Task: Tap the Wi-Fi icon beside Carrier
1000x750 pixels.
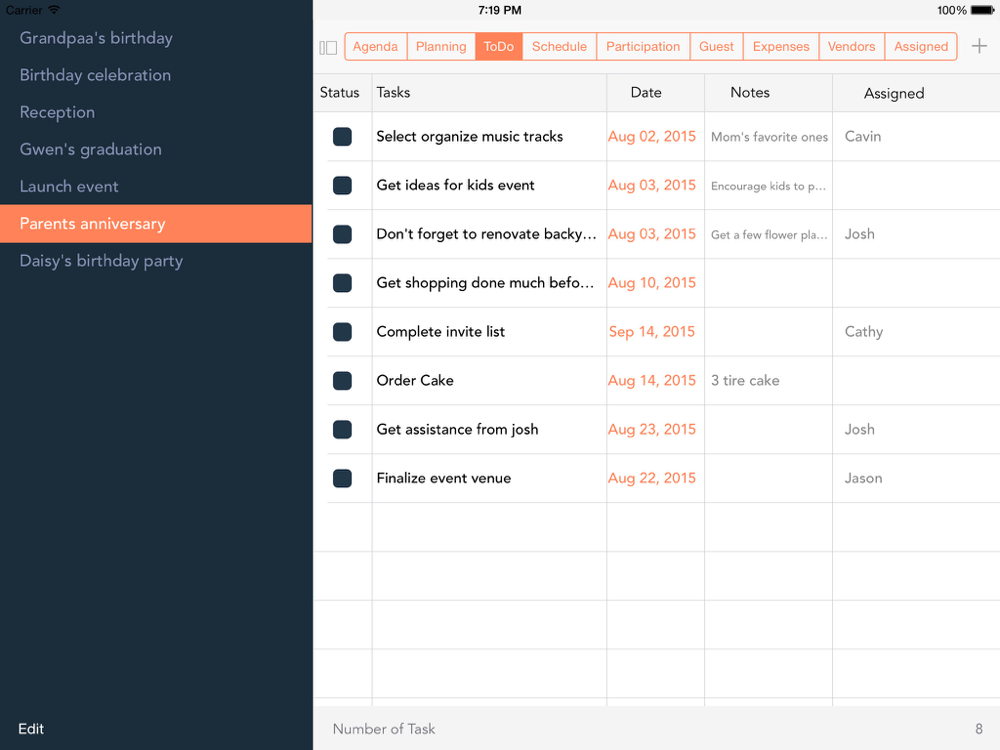Action: (x=54, y=10)
